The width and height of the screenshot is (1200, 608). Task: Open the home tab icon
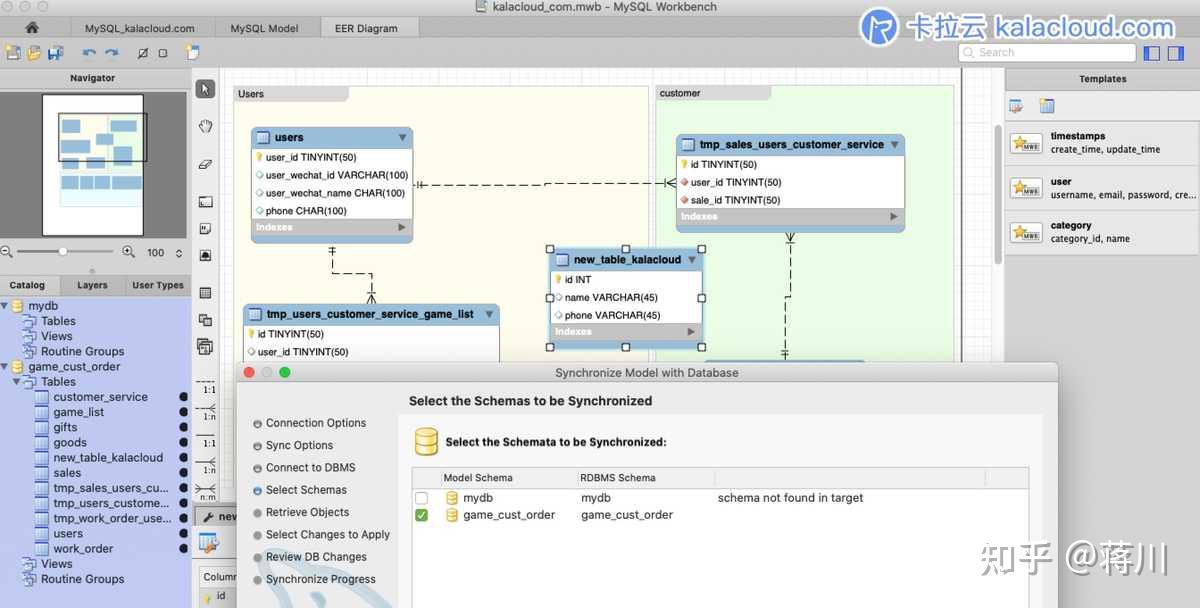click(x=32, y=28)
